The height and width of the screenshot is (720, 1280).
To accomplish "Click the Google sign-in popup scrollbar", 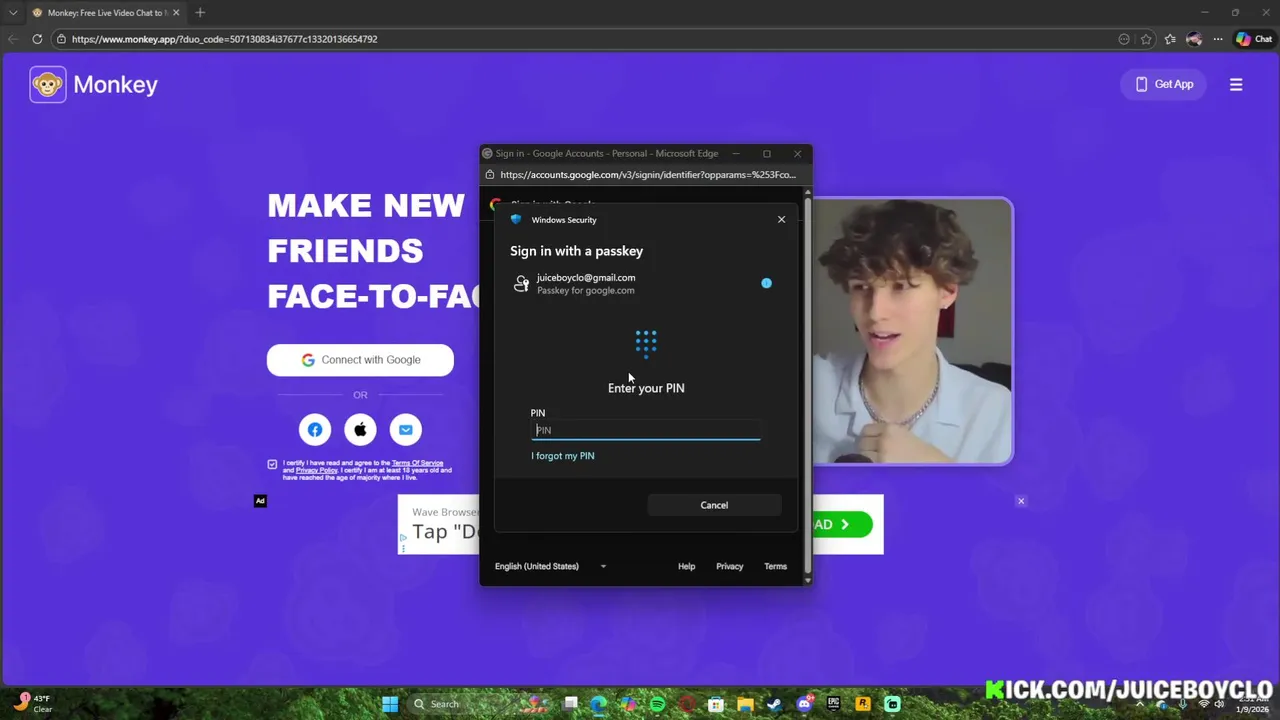I will click(808, 385).
